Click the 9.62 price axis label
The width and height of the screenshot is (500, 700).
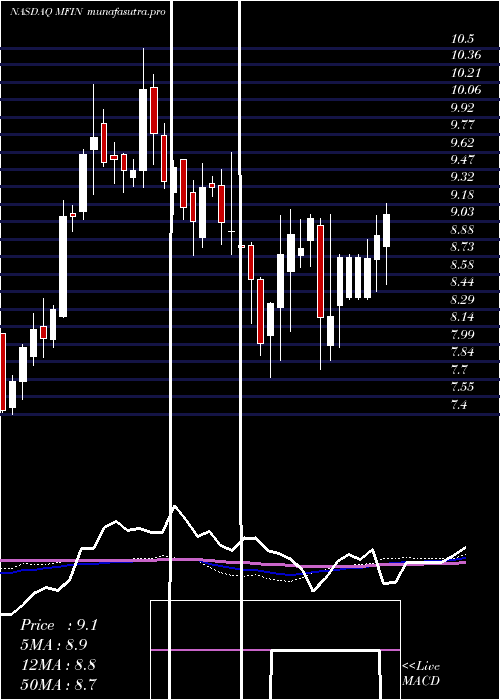(x=462, y=142)
